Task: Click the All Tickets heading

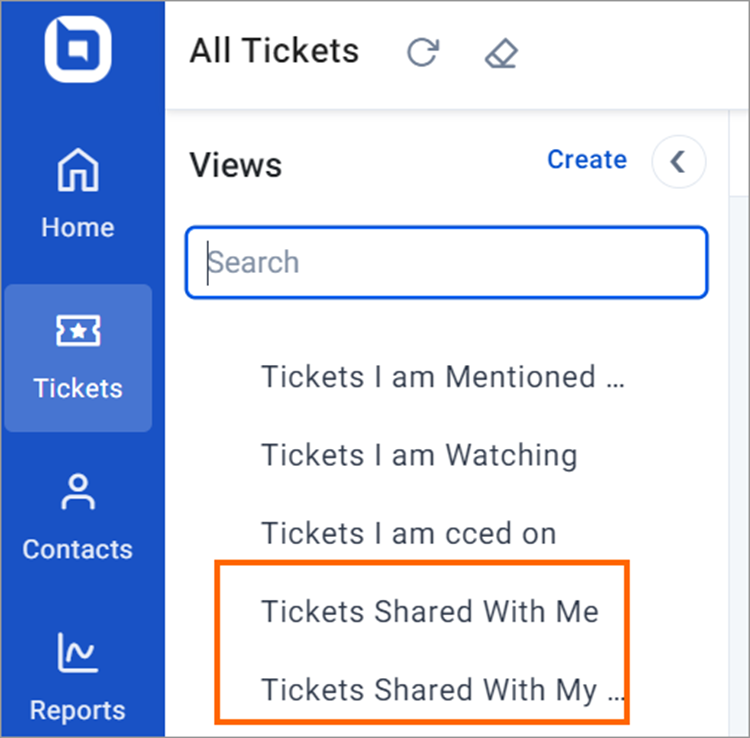Action: tap(274, 51)
